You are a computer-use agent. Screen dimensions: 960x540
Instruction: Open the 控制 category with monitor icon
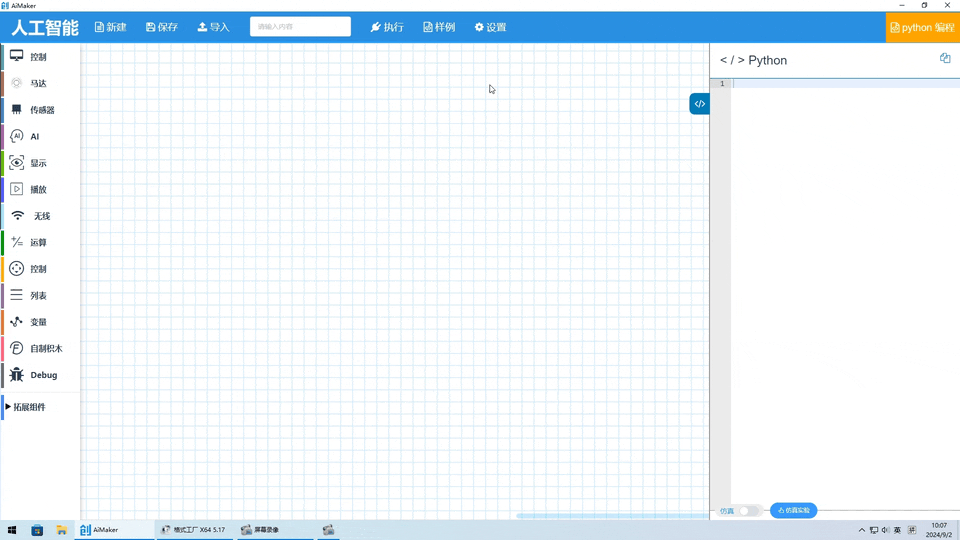coord(40,56)
